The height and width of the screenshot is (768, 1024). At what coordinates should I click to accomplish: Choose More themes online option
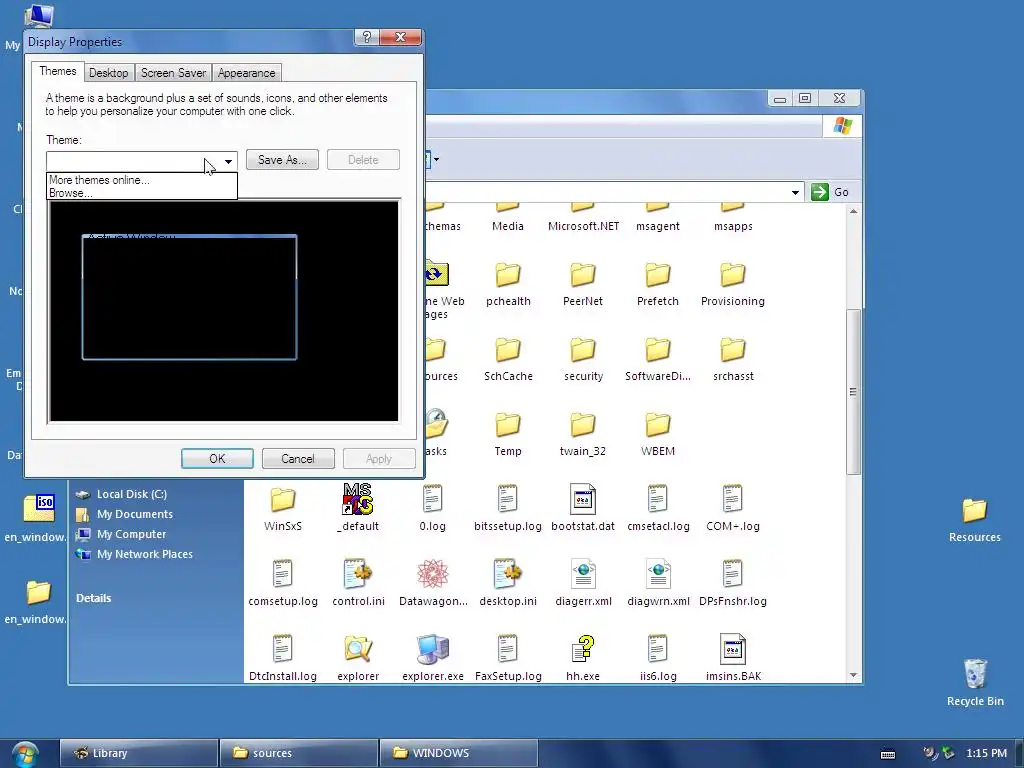tap(99, 180)
